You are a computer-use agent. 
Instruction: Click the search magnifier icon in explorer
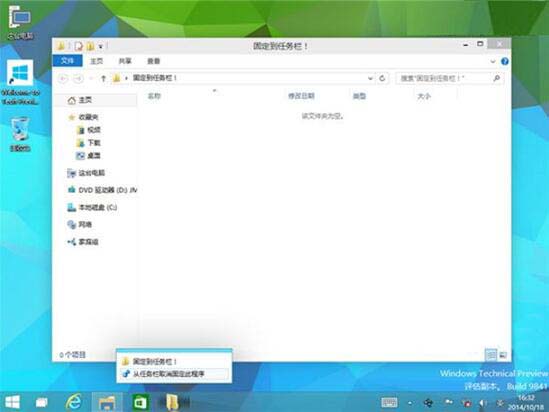coord(496,78)
